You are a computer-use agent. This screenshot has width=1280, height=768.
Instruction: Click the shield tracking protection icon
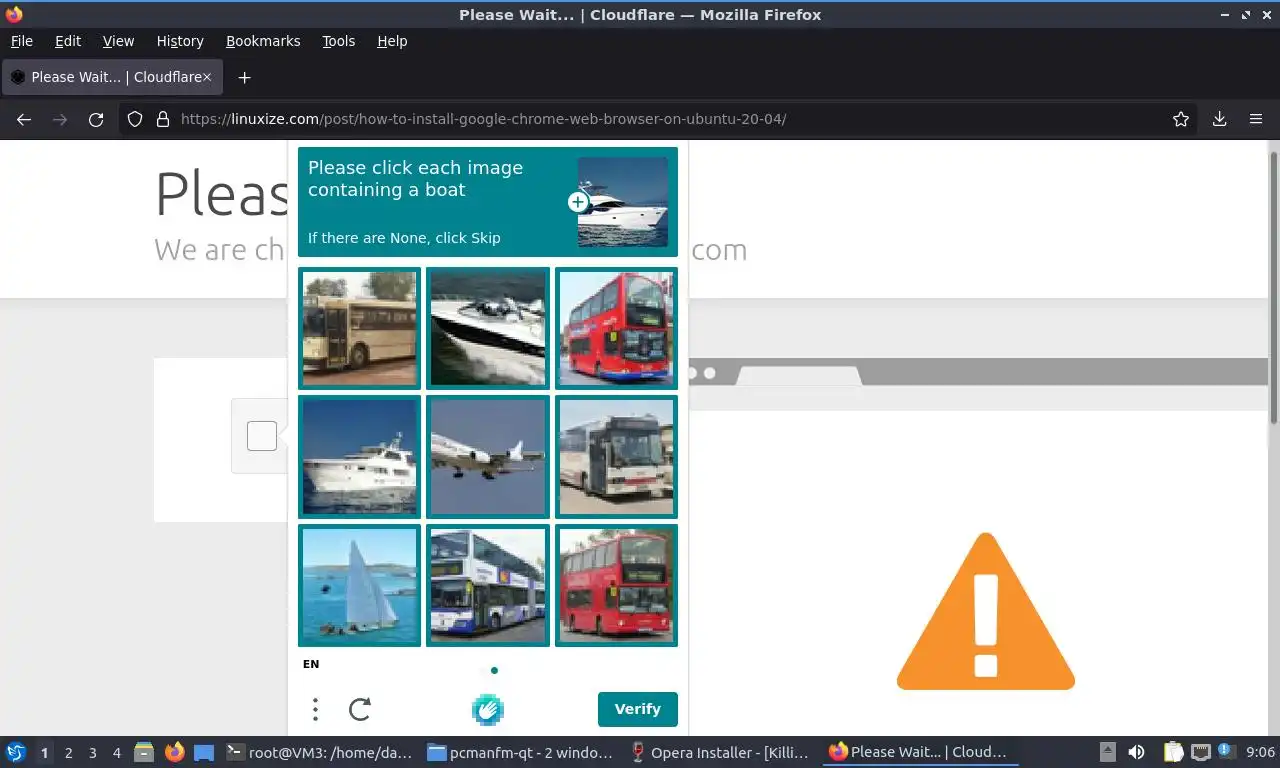(x=135, y=119)
